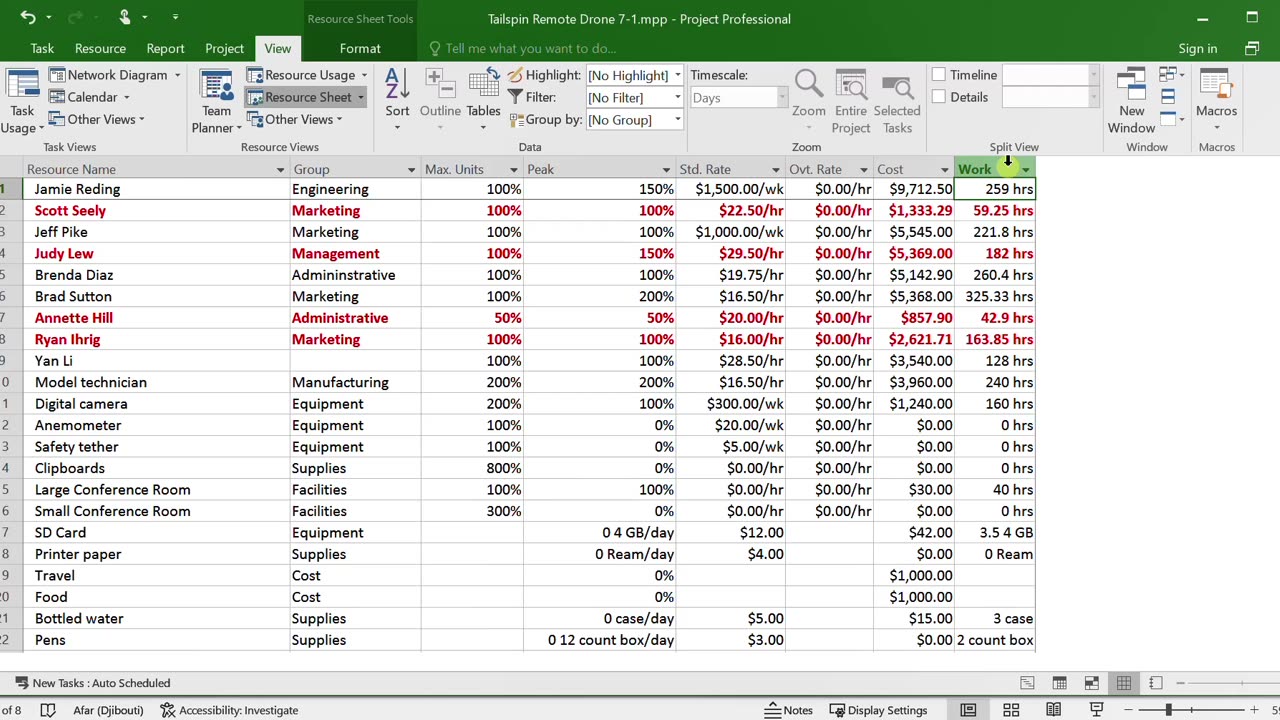Click the Hide window icon

click(1167, 119)
